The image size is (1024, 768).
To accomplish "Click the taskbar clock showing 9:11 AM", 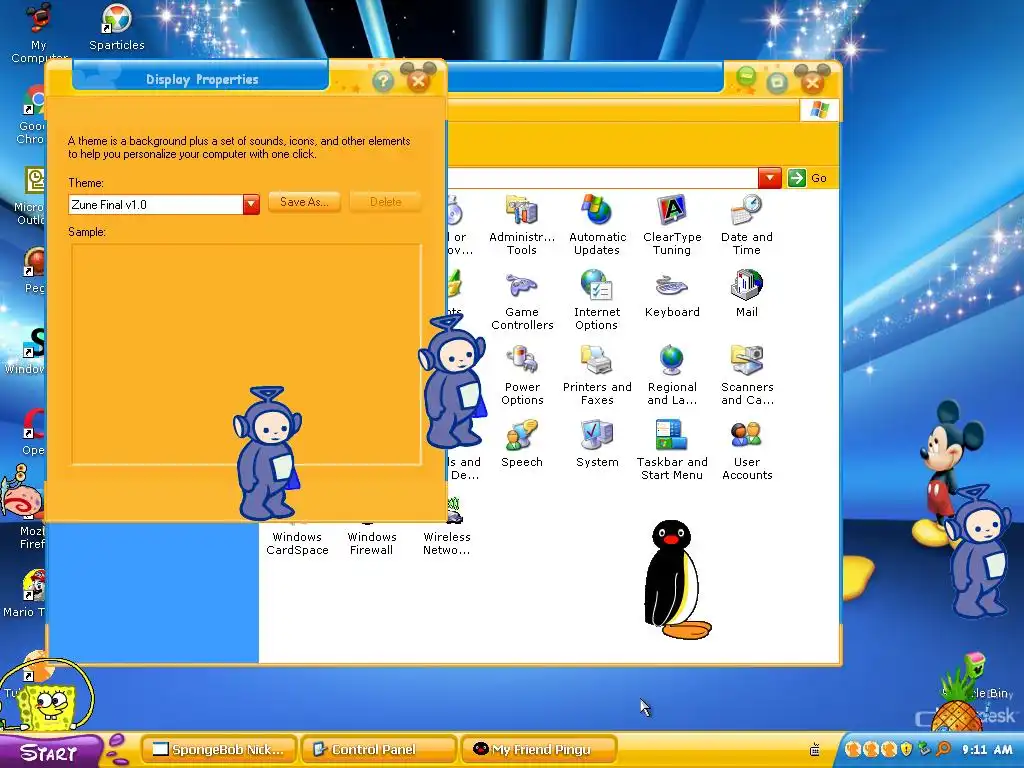I will 986,750.
